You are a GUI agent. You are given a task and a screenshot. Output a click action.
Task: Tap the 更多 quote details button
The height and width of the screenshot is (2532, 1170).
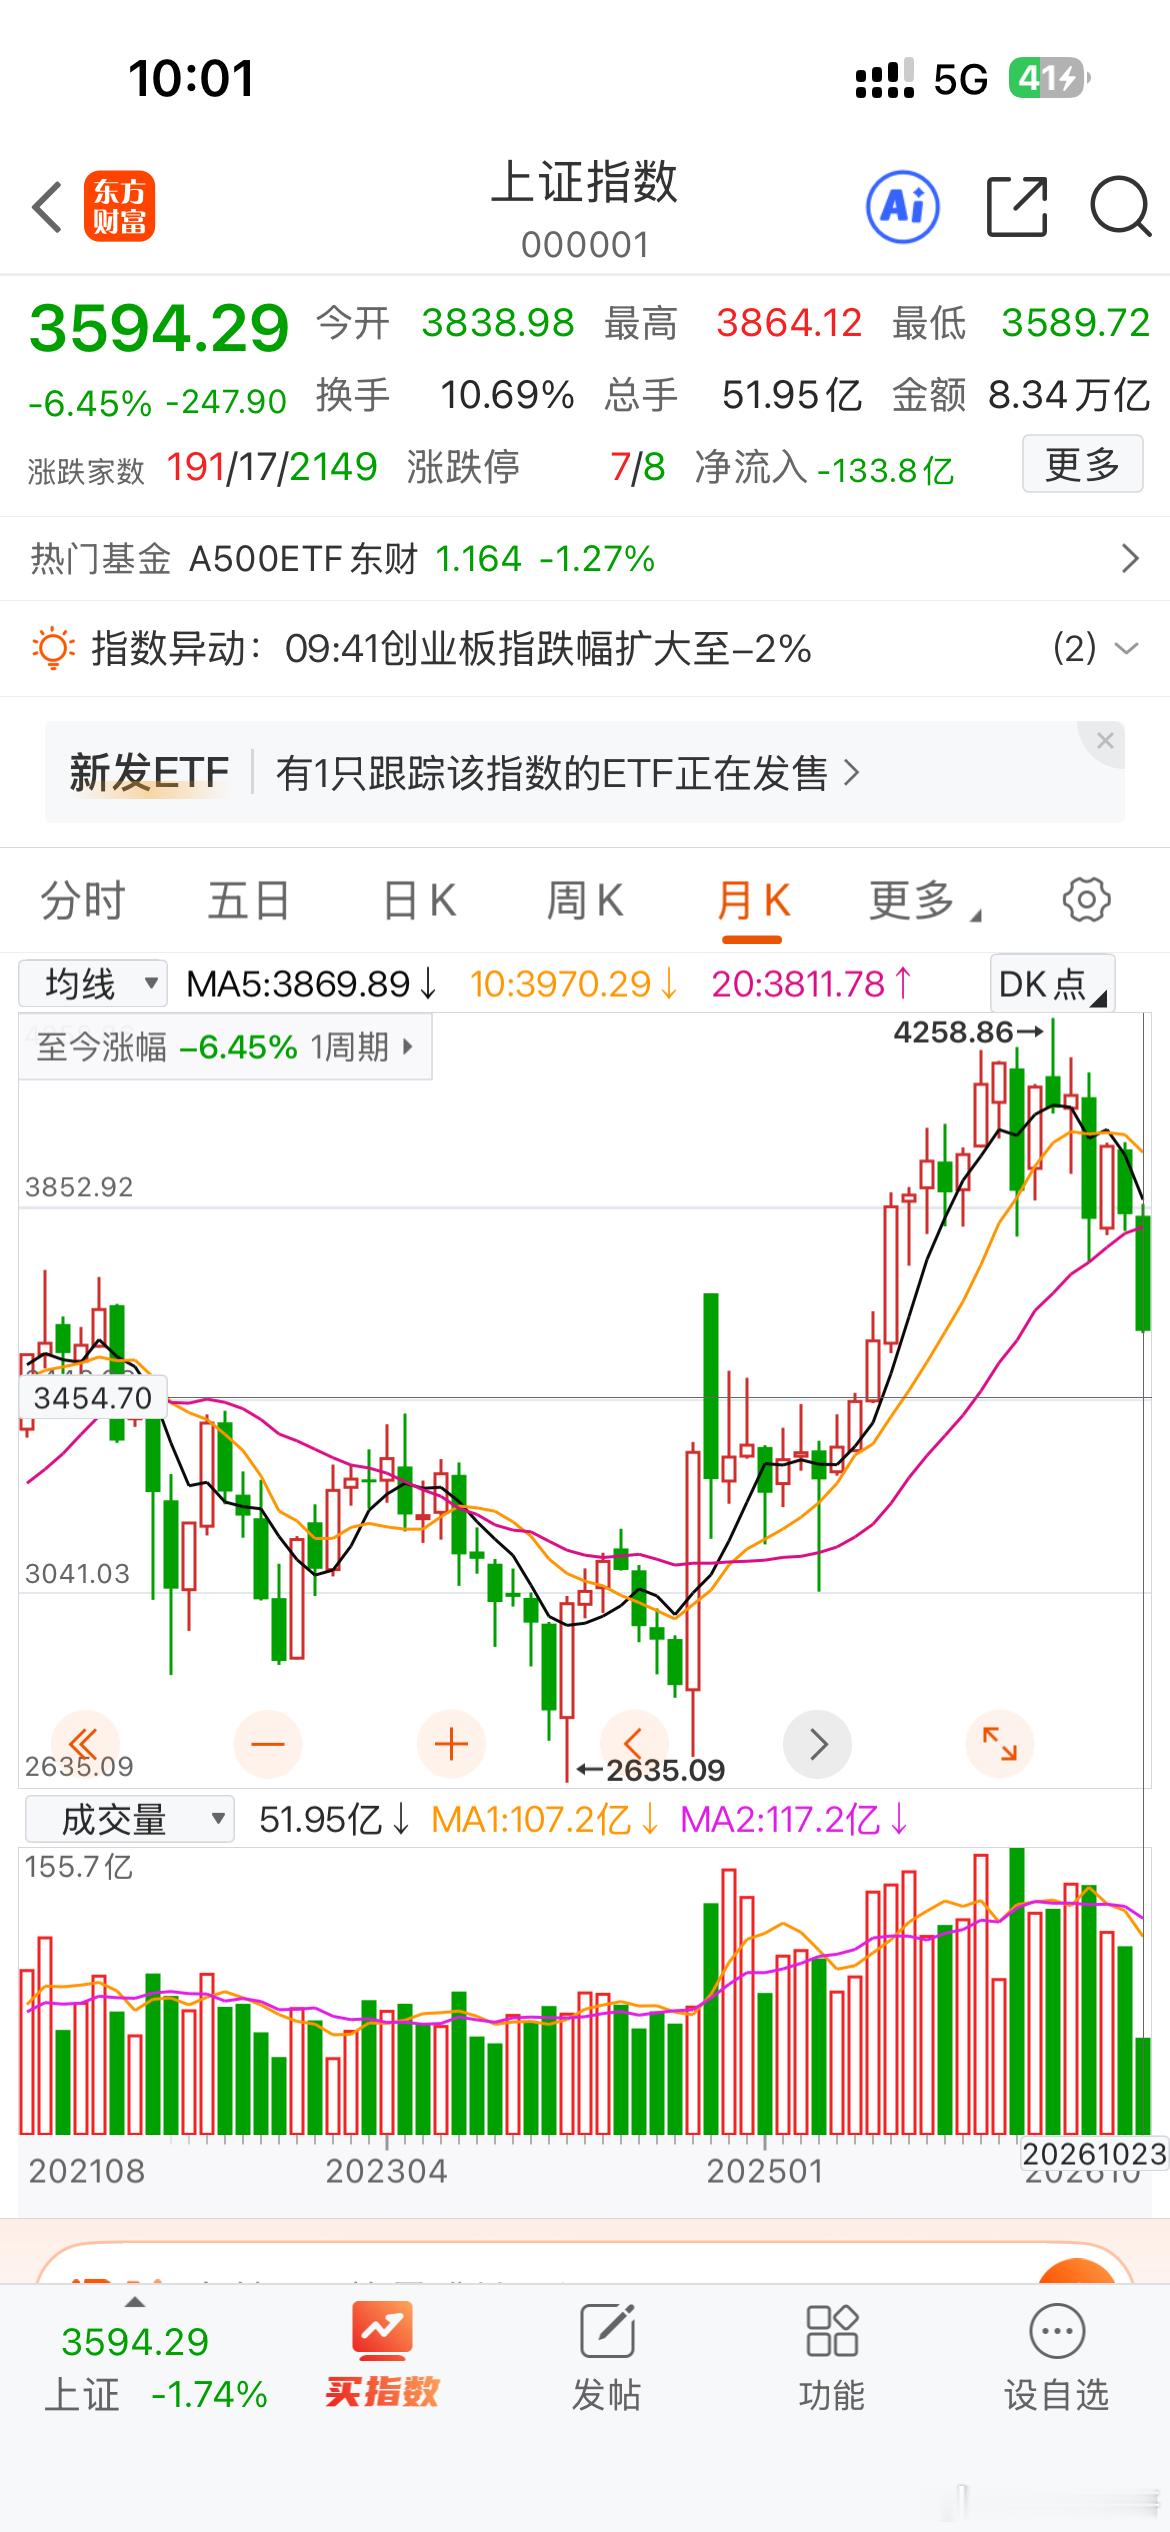[x=1082, y=464]
